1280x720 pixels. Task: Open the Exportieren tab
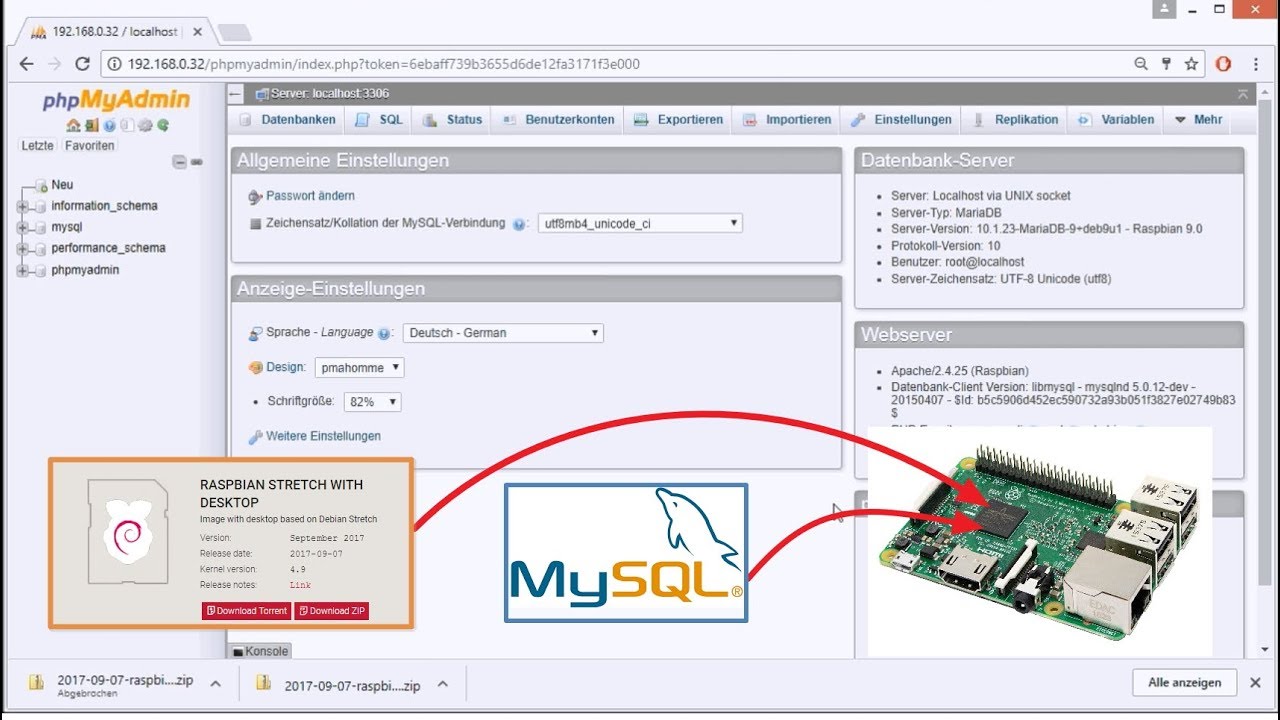[x=678, y=120]
